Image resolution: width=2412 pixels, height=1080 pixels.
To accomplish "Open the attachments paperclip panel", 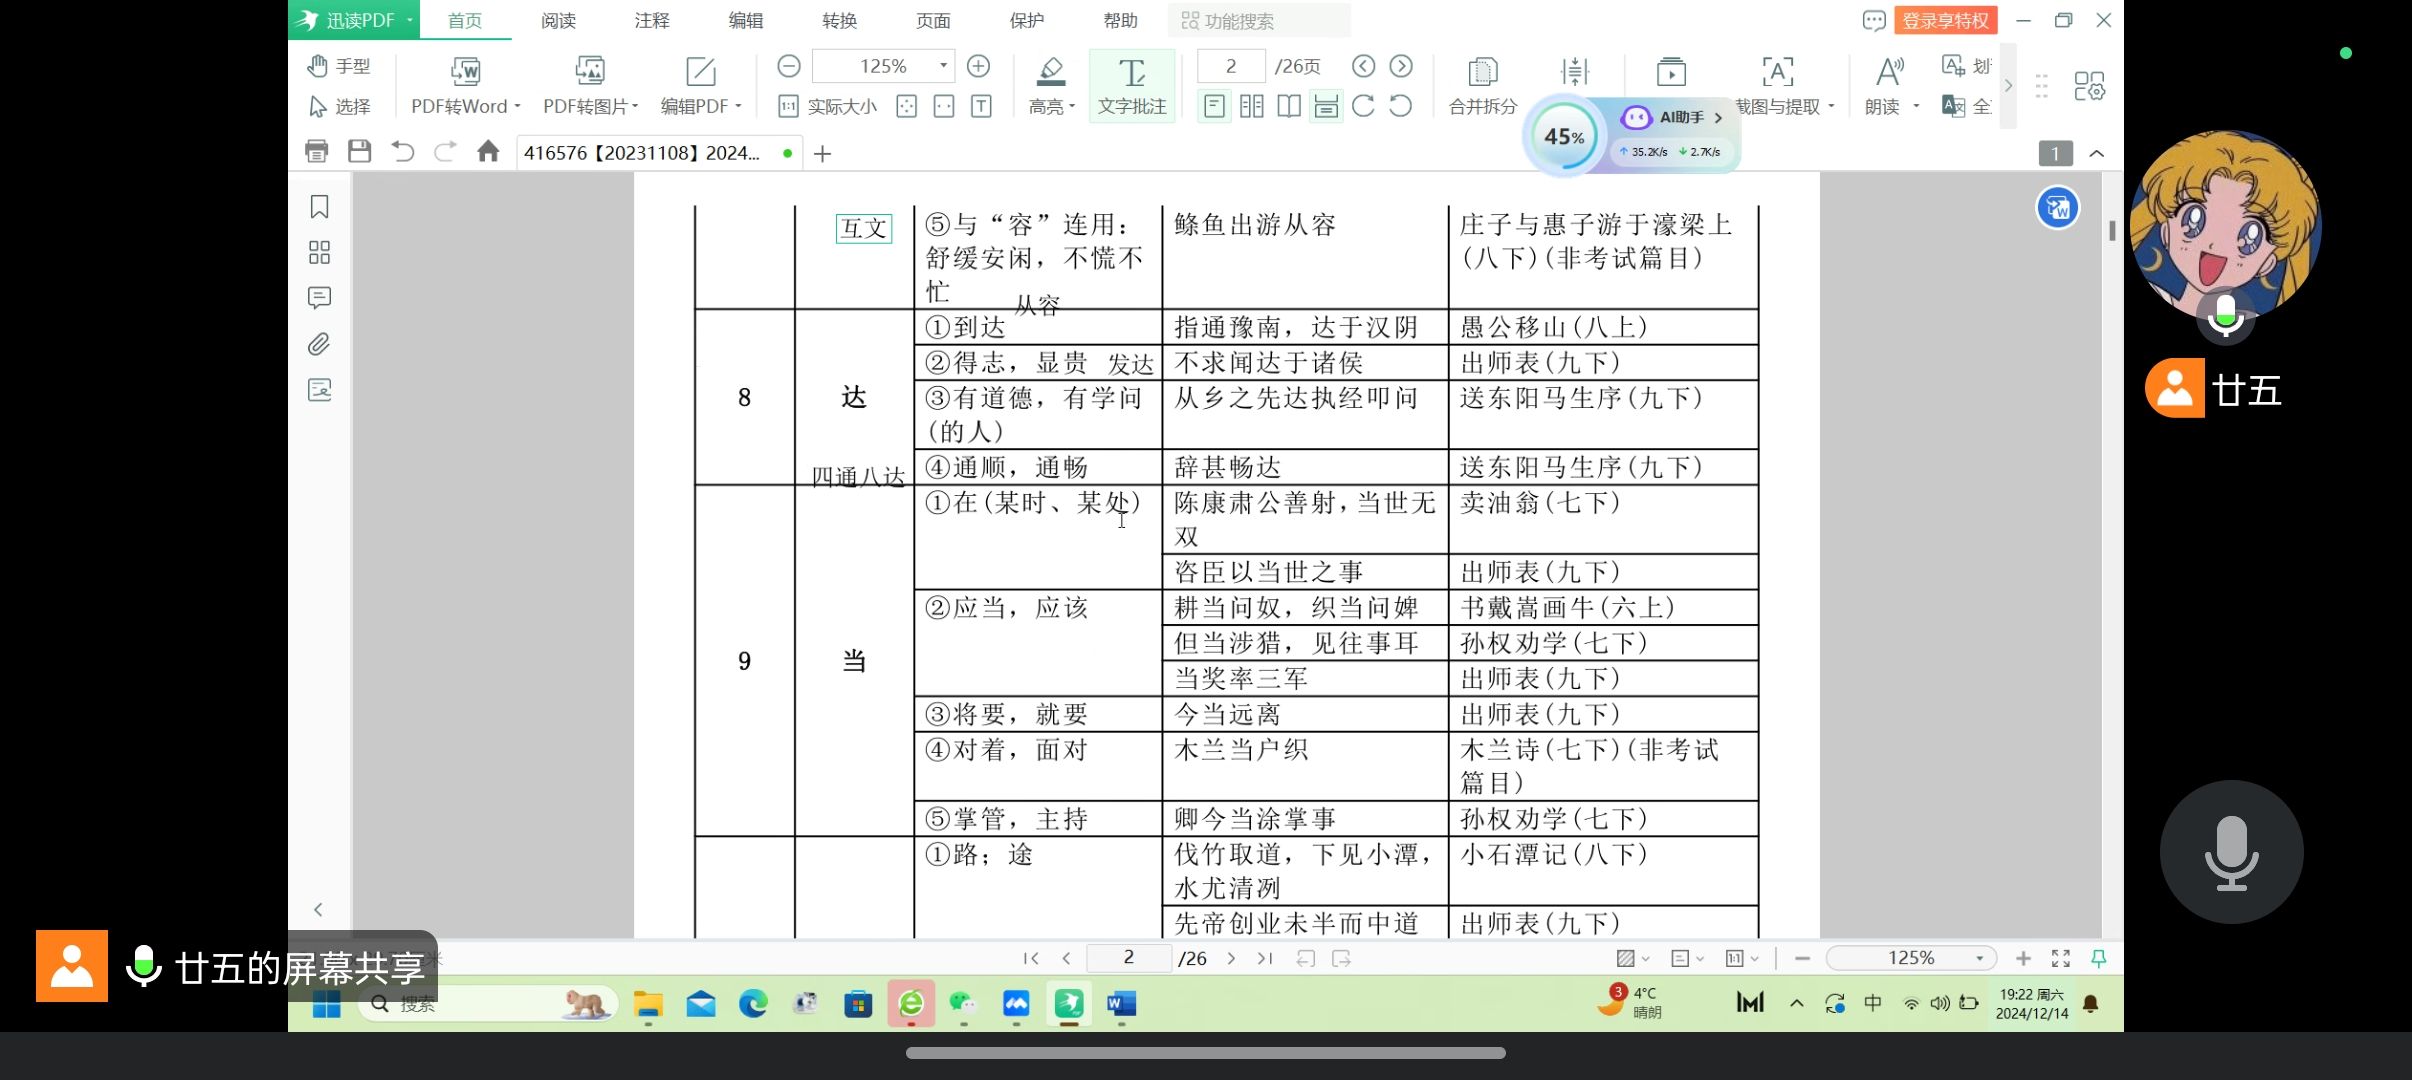I will coord(319,344).
